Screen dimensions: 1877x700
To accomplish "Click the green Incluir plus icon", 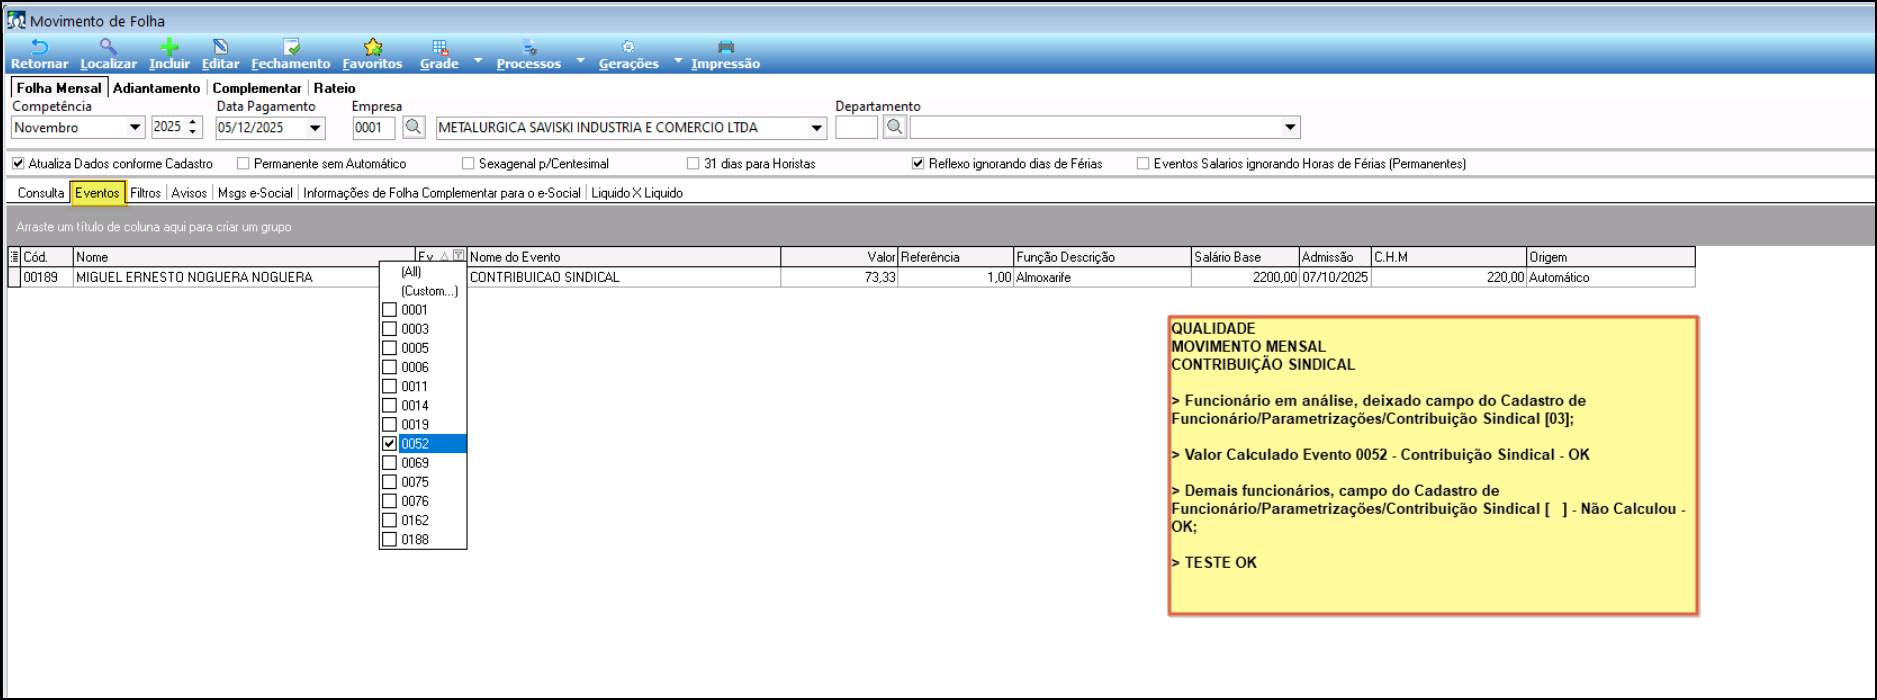I will click(169, 47).
